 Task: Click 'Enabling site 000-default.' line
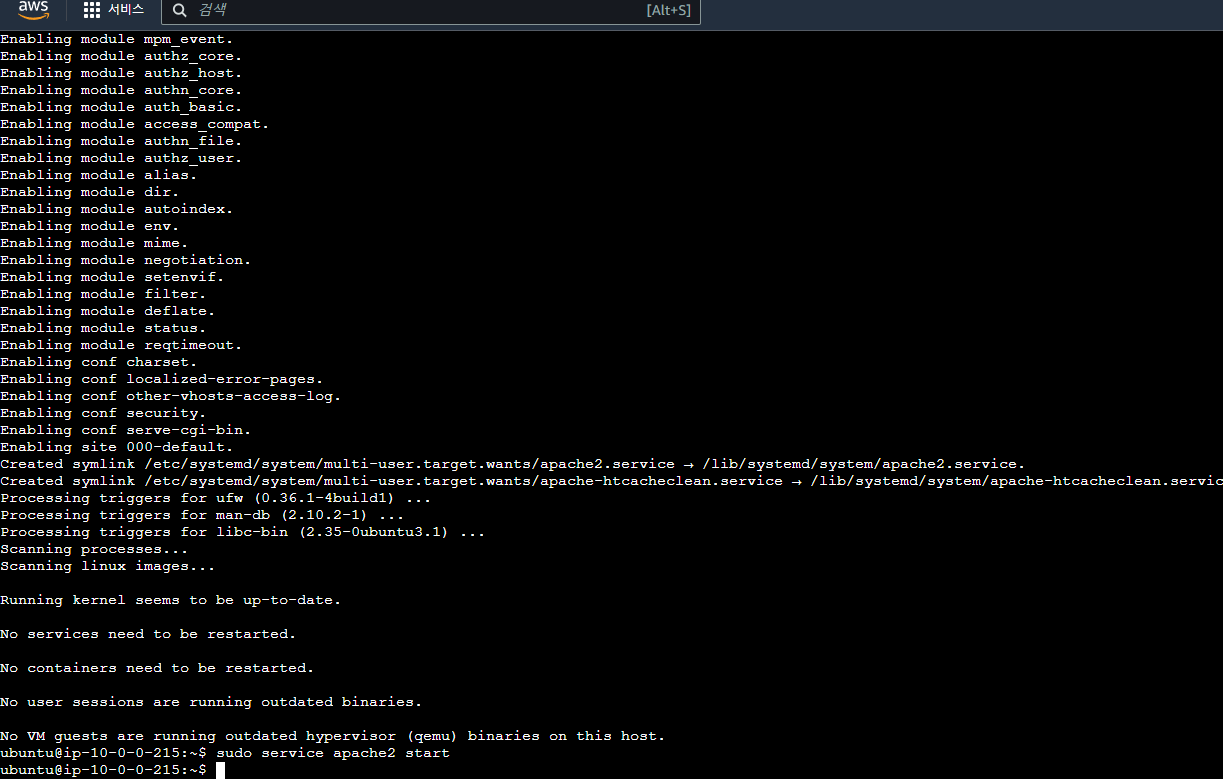[117, 447]
